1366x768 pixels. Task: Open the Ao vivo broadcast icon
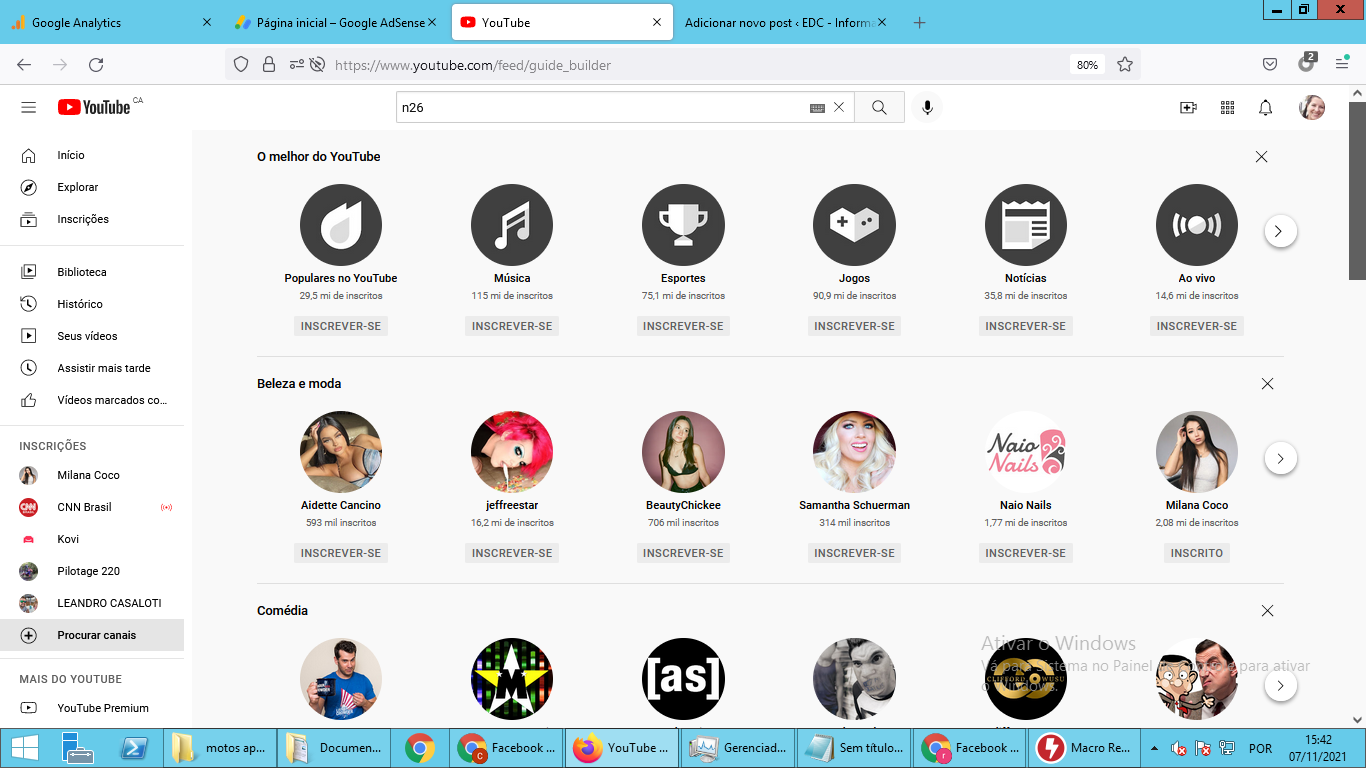coord(1197,225)
